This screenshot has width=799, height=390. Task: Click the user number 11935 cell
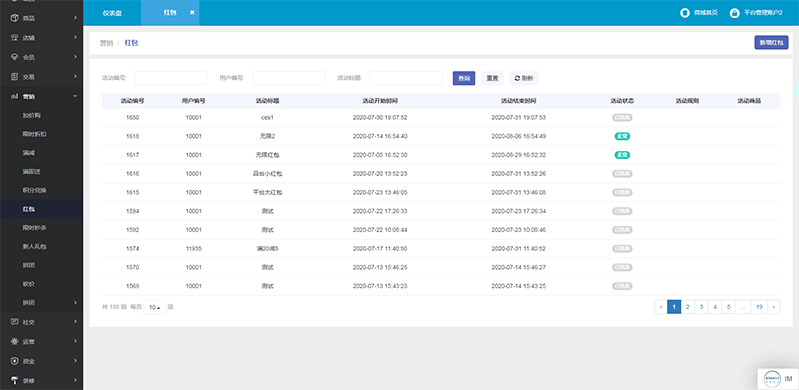[x=194, y=249]
